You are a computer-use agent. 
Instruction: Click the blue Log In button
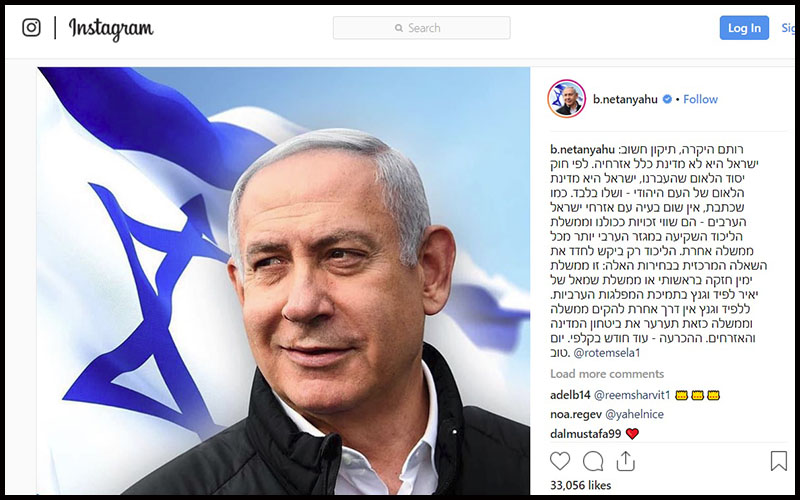pyautogui.click(x=744, y=28)
